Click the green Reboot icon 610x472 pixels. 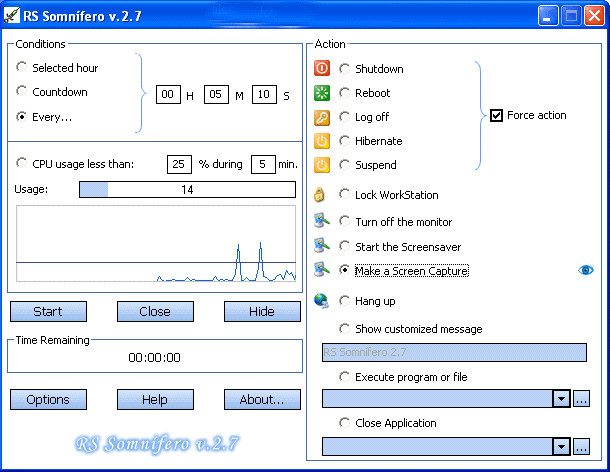point(322,93)
